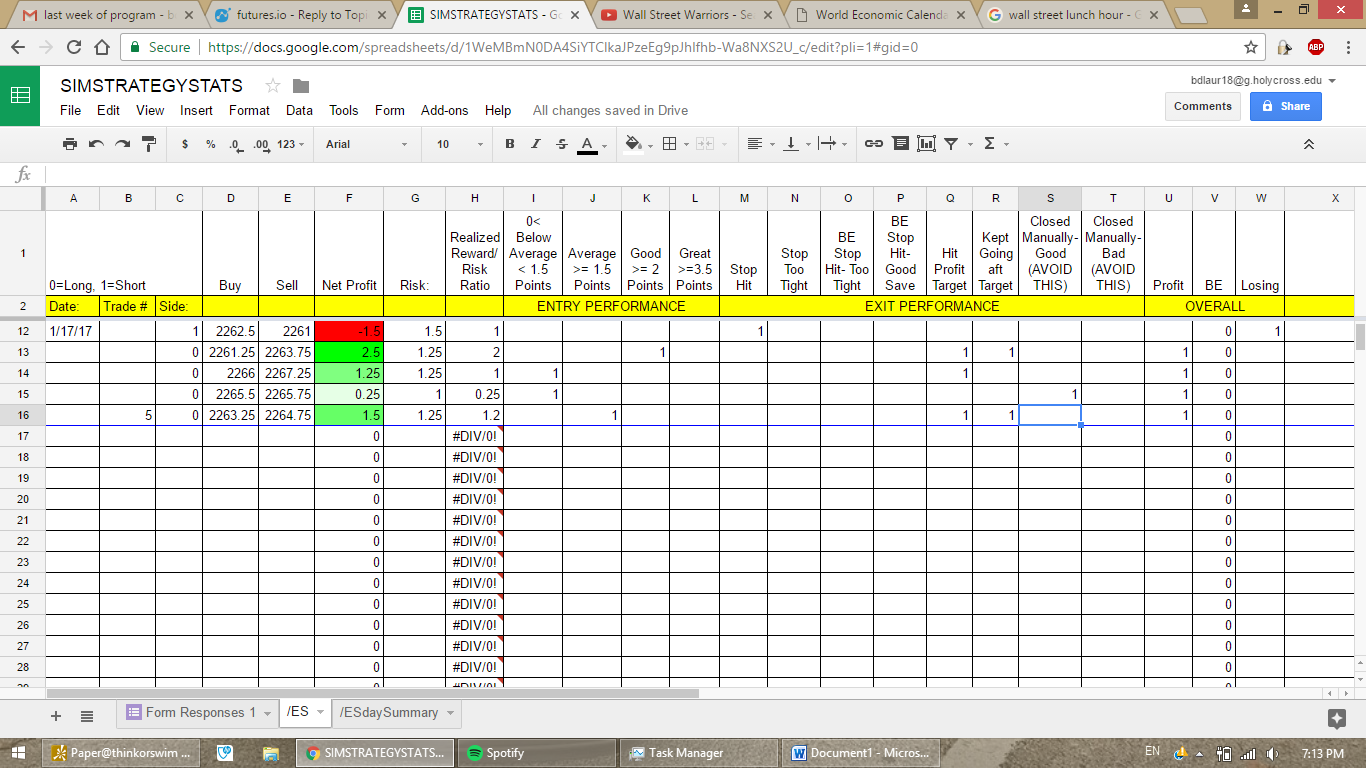
Task: Format selection as currency
Action: tap(185, 144)
